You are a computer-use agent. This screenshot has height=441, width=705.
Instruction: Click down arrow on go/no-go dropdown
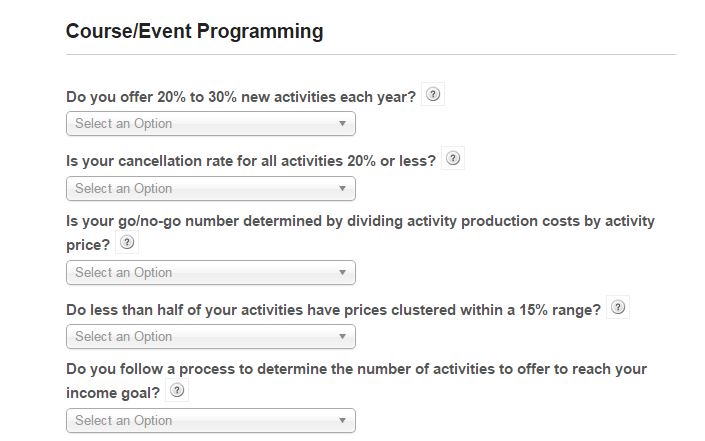[342, 272]
